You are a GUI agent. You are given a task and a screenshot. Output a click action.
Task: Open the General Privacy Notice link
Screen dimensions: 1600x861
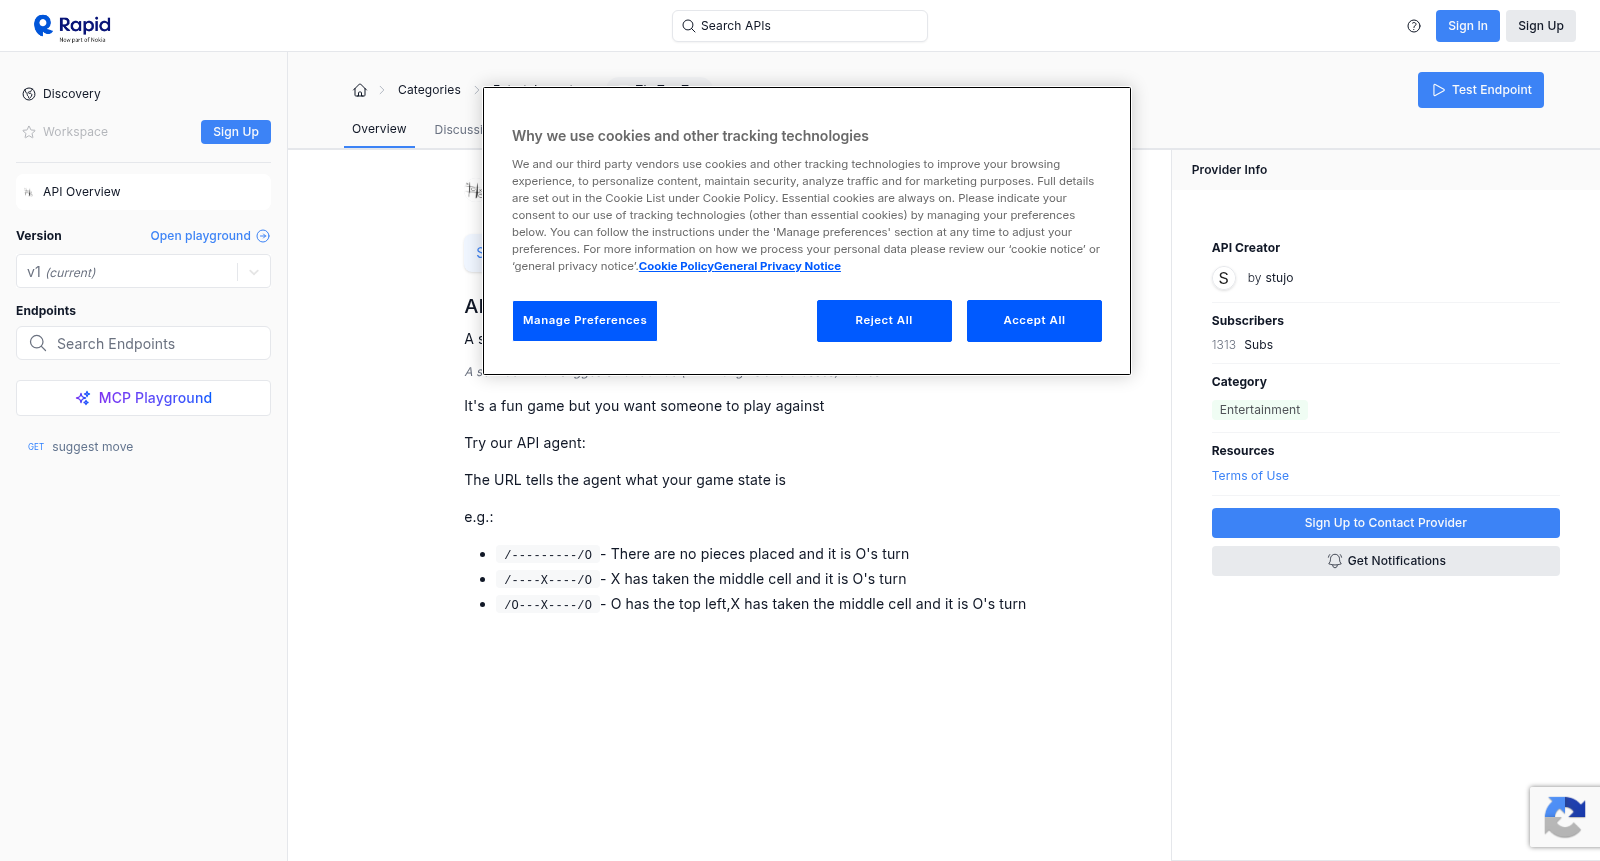coord(778,266)
